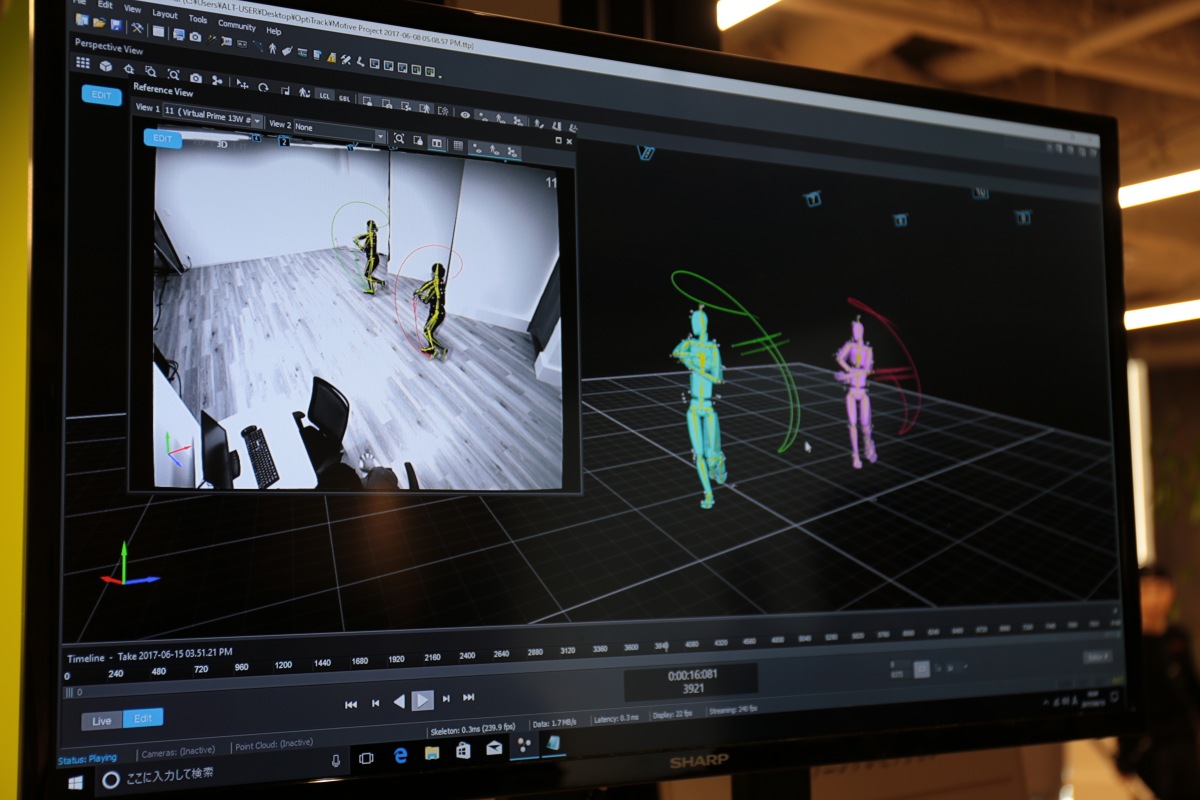
Task: Close the Reference View panel
Action: (570, 142)
